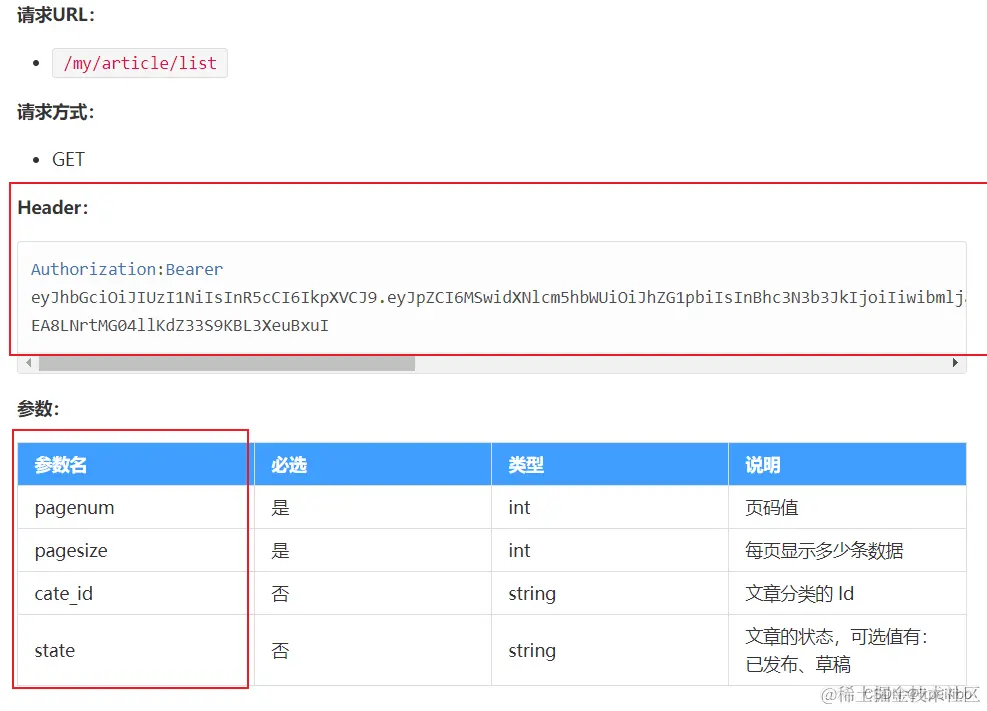
Task: Click the 类型 column header
Action: click(x=610, y=464)
